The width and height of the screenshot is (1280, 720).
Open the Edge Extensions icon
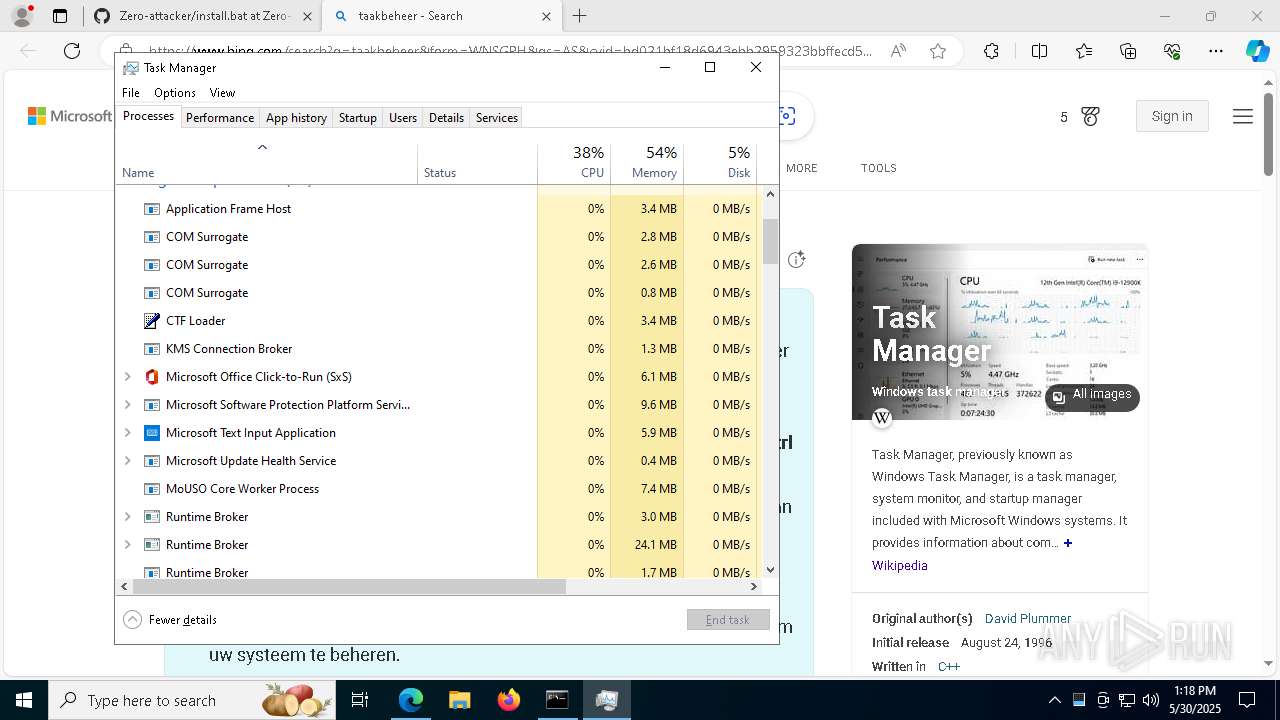pyautogui.click(x=991, y=51)
